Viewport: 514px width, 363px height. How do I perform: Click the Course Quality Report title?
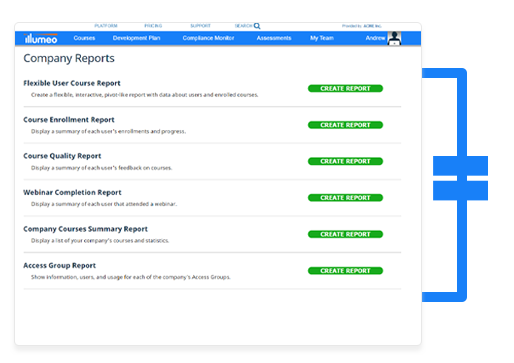click(x=62, y=156)
